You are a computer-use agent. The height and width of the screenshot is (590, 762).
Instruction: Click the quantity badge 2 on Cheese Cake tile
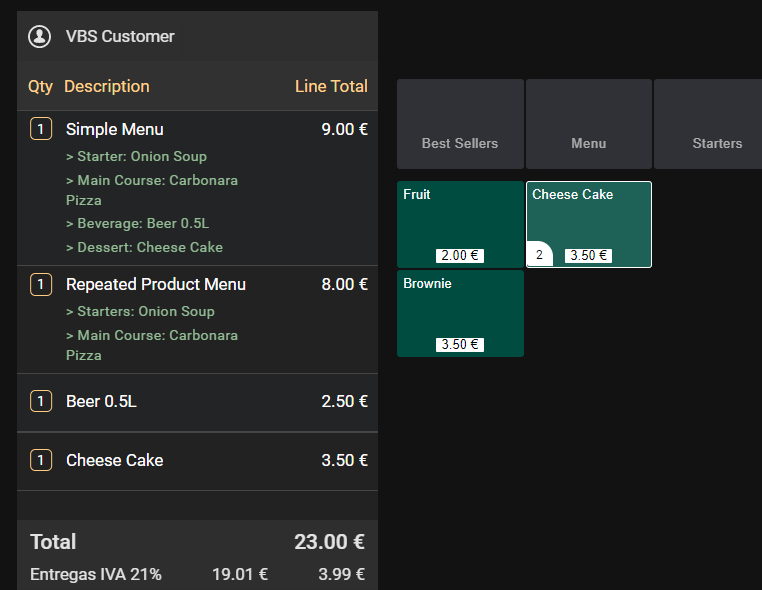[539, 255]
